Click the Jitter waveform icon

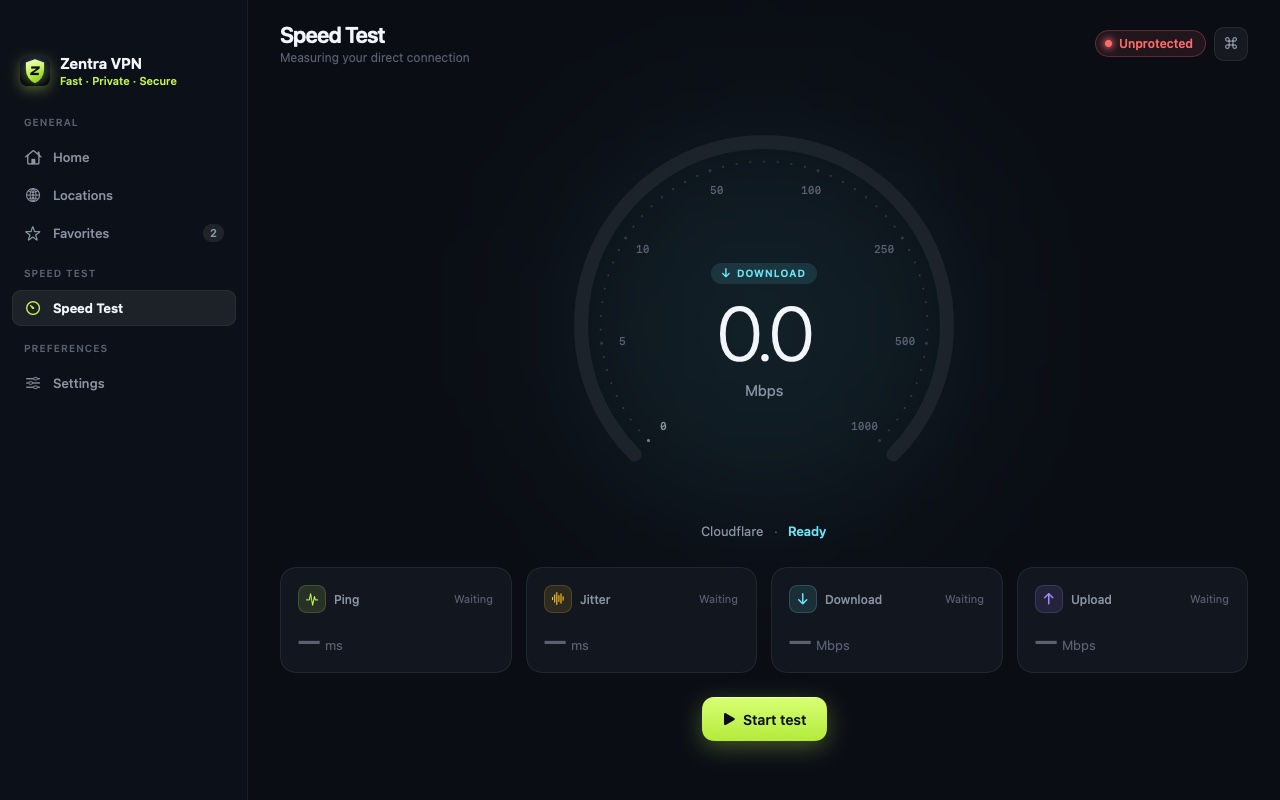tap(558, 599)
